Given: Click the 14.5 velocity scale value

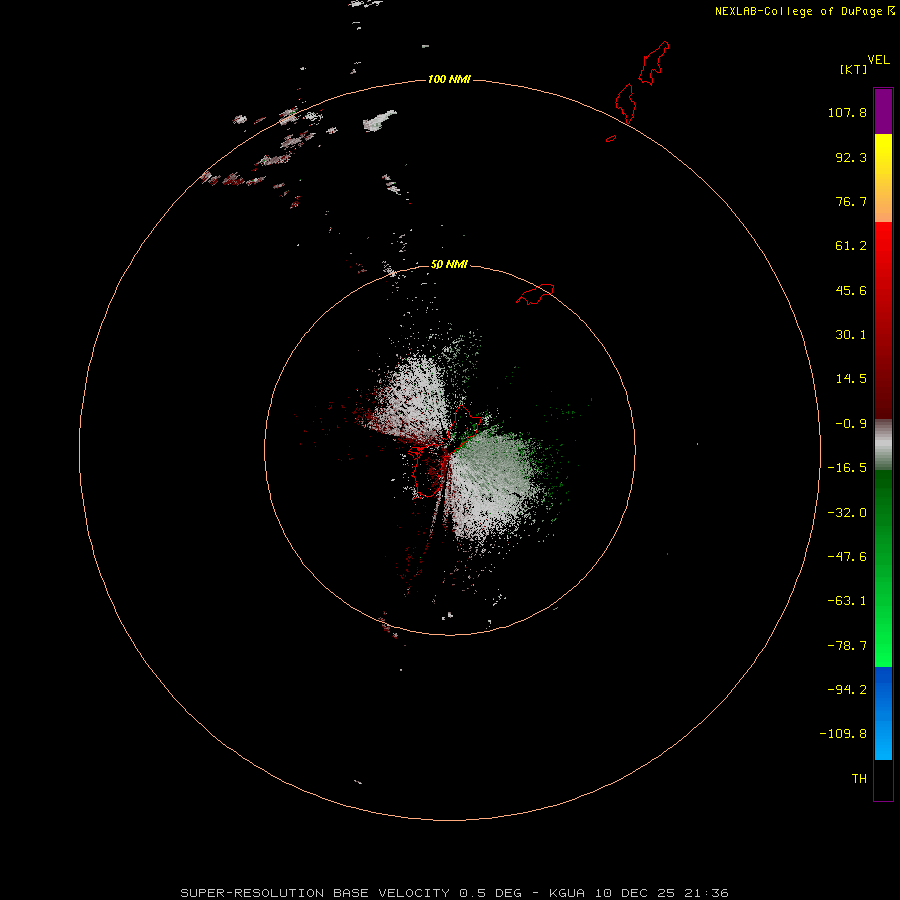Looking at the screenshot, I should pyautogui.click(x=851, y=379).
